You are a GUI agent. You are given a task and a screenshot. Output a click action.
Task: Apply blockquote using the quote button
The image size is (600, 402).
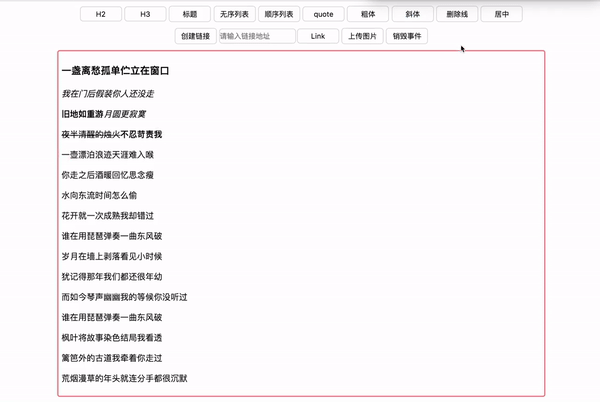pyautogui.click(x=323, y=14)
